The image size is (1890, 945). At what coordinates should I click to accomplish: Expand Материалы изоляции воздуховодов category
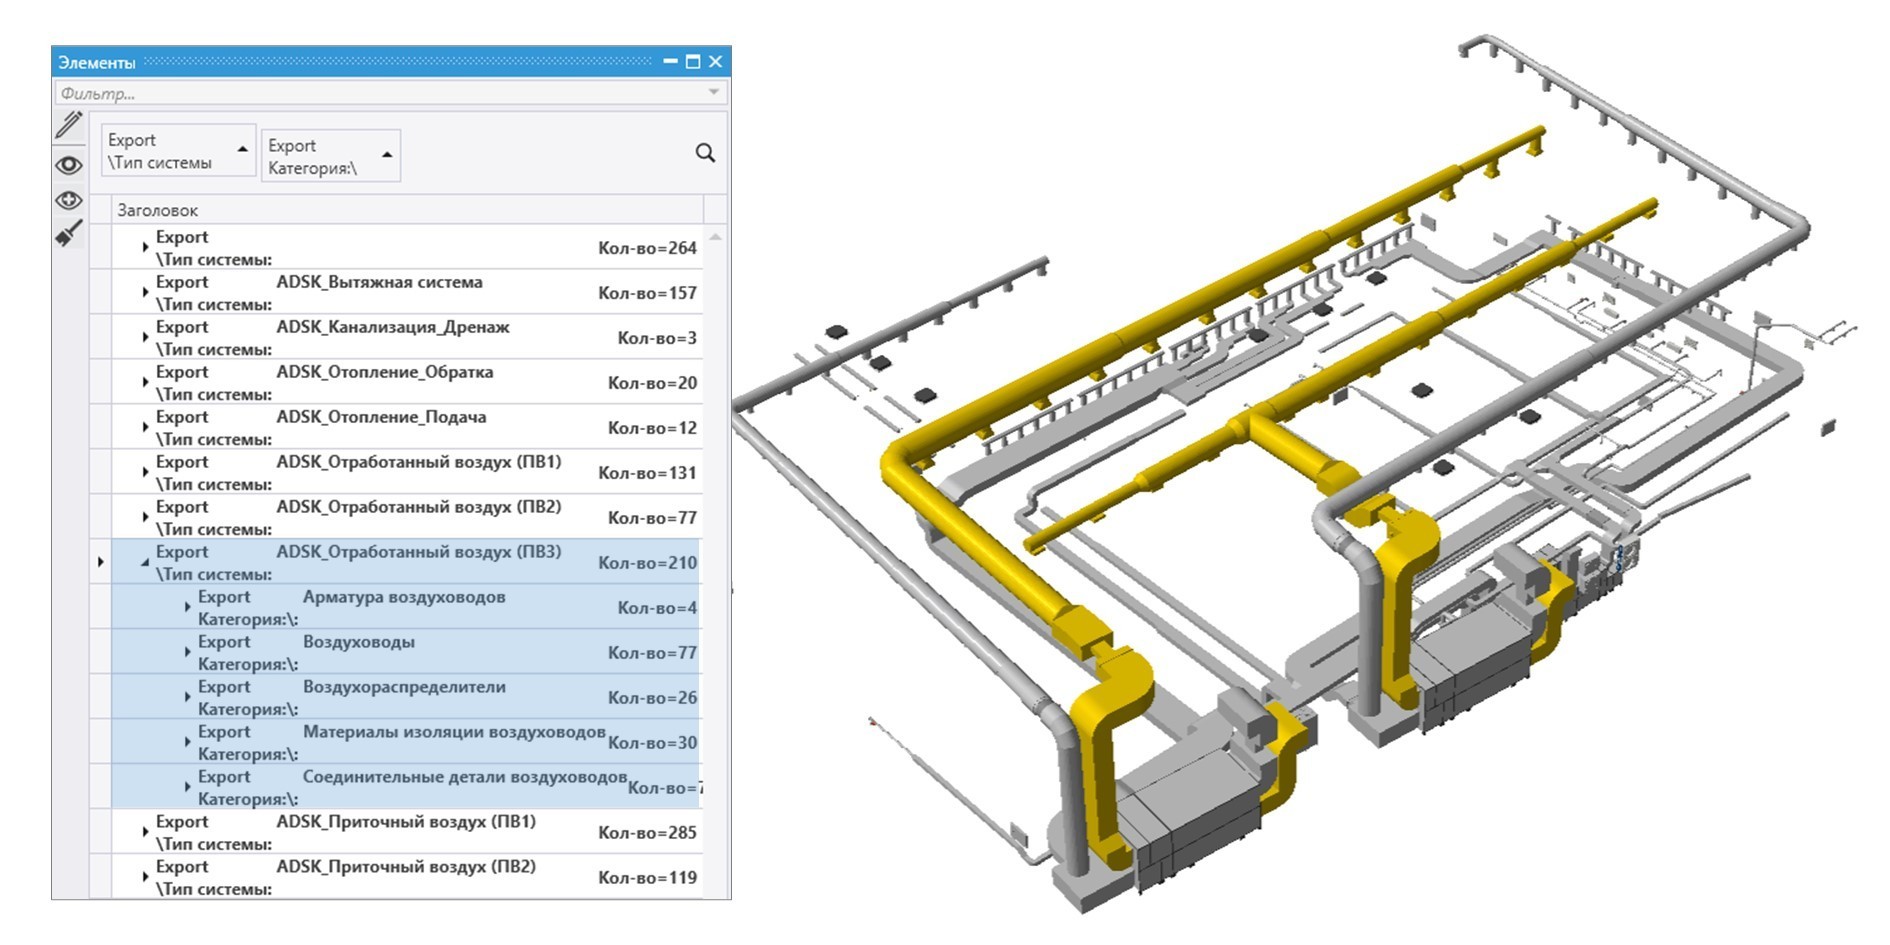pyautogui.click(x=187, y=742)
